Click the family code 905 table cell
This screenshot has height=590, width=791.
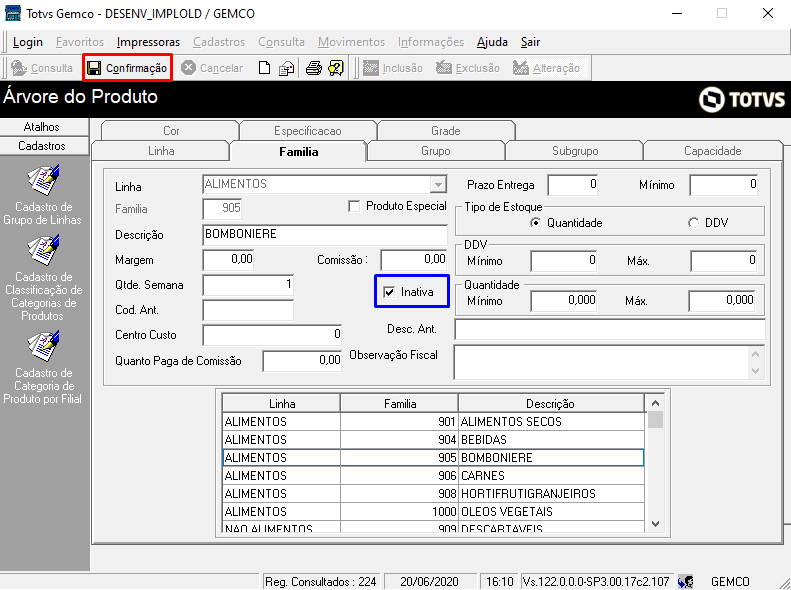(x=400, y=458)
